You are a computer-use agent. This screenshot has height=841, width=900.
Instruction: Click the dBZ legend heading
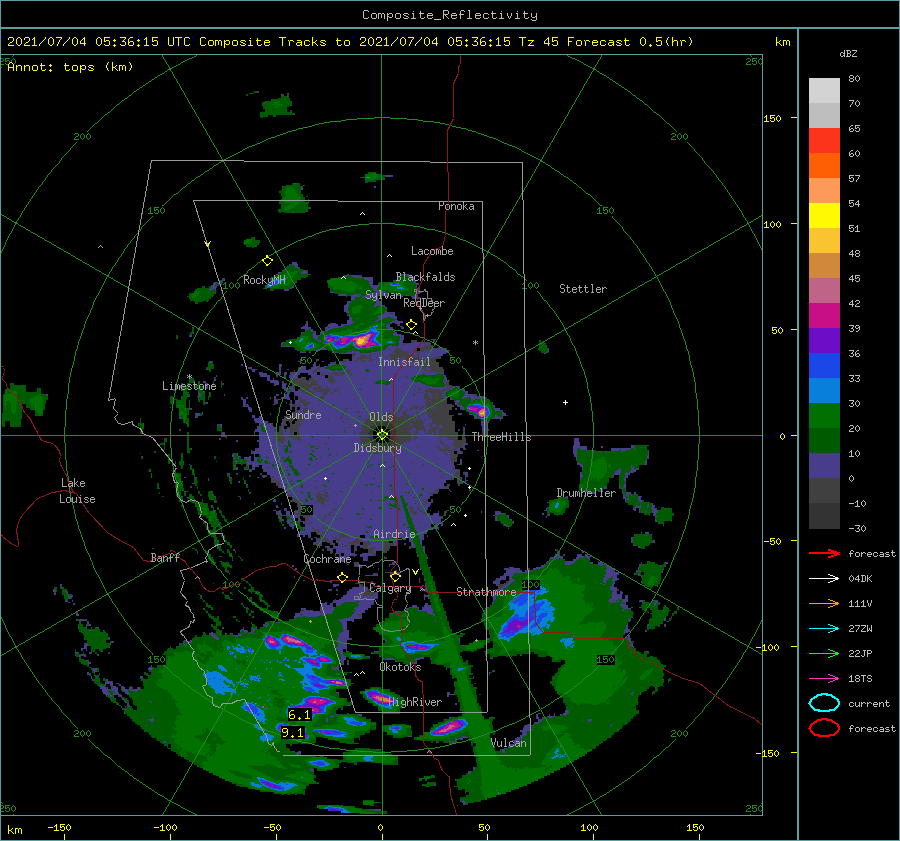point(848,54)
